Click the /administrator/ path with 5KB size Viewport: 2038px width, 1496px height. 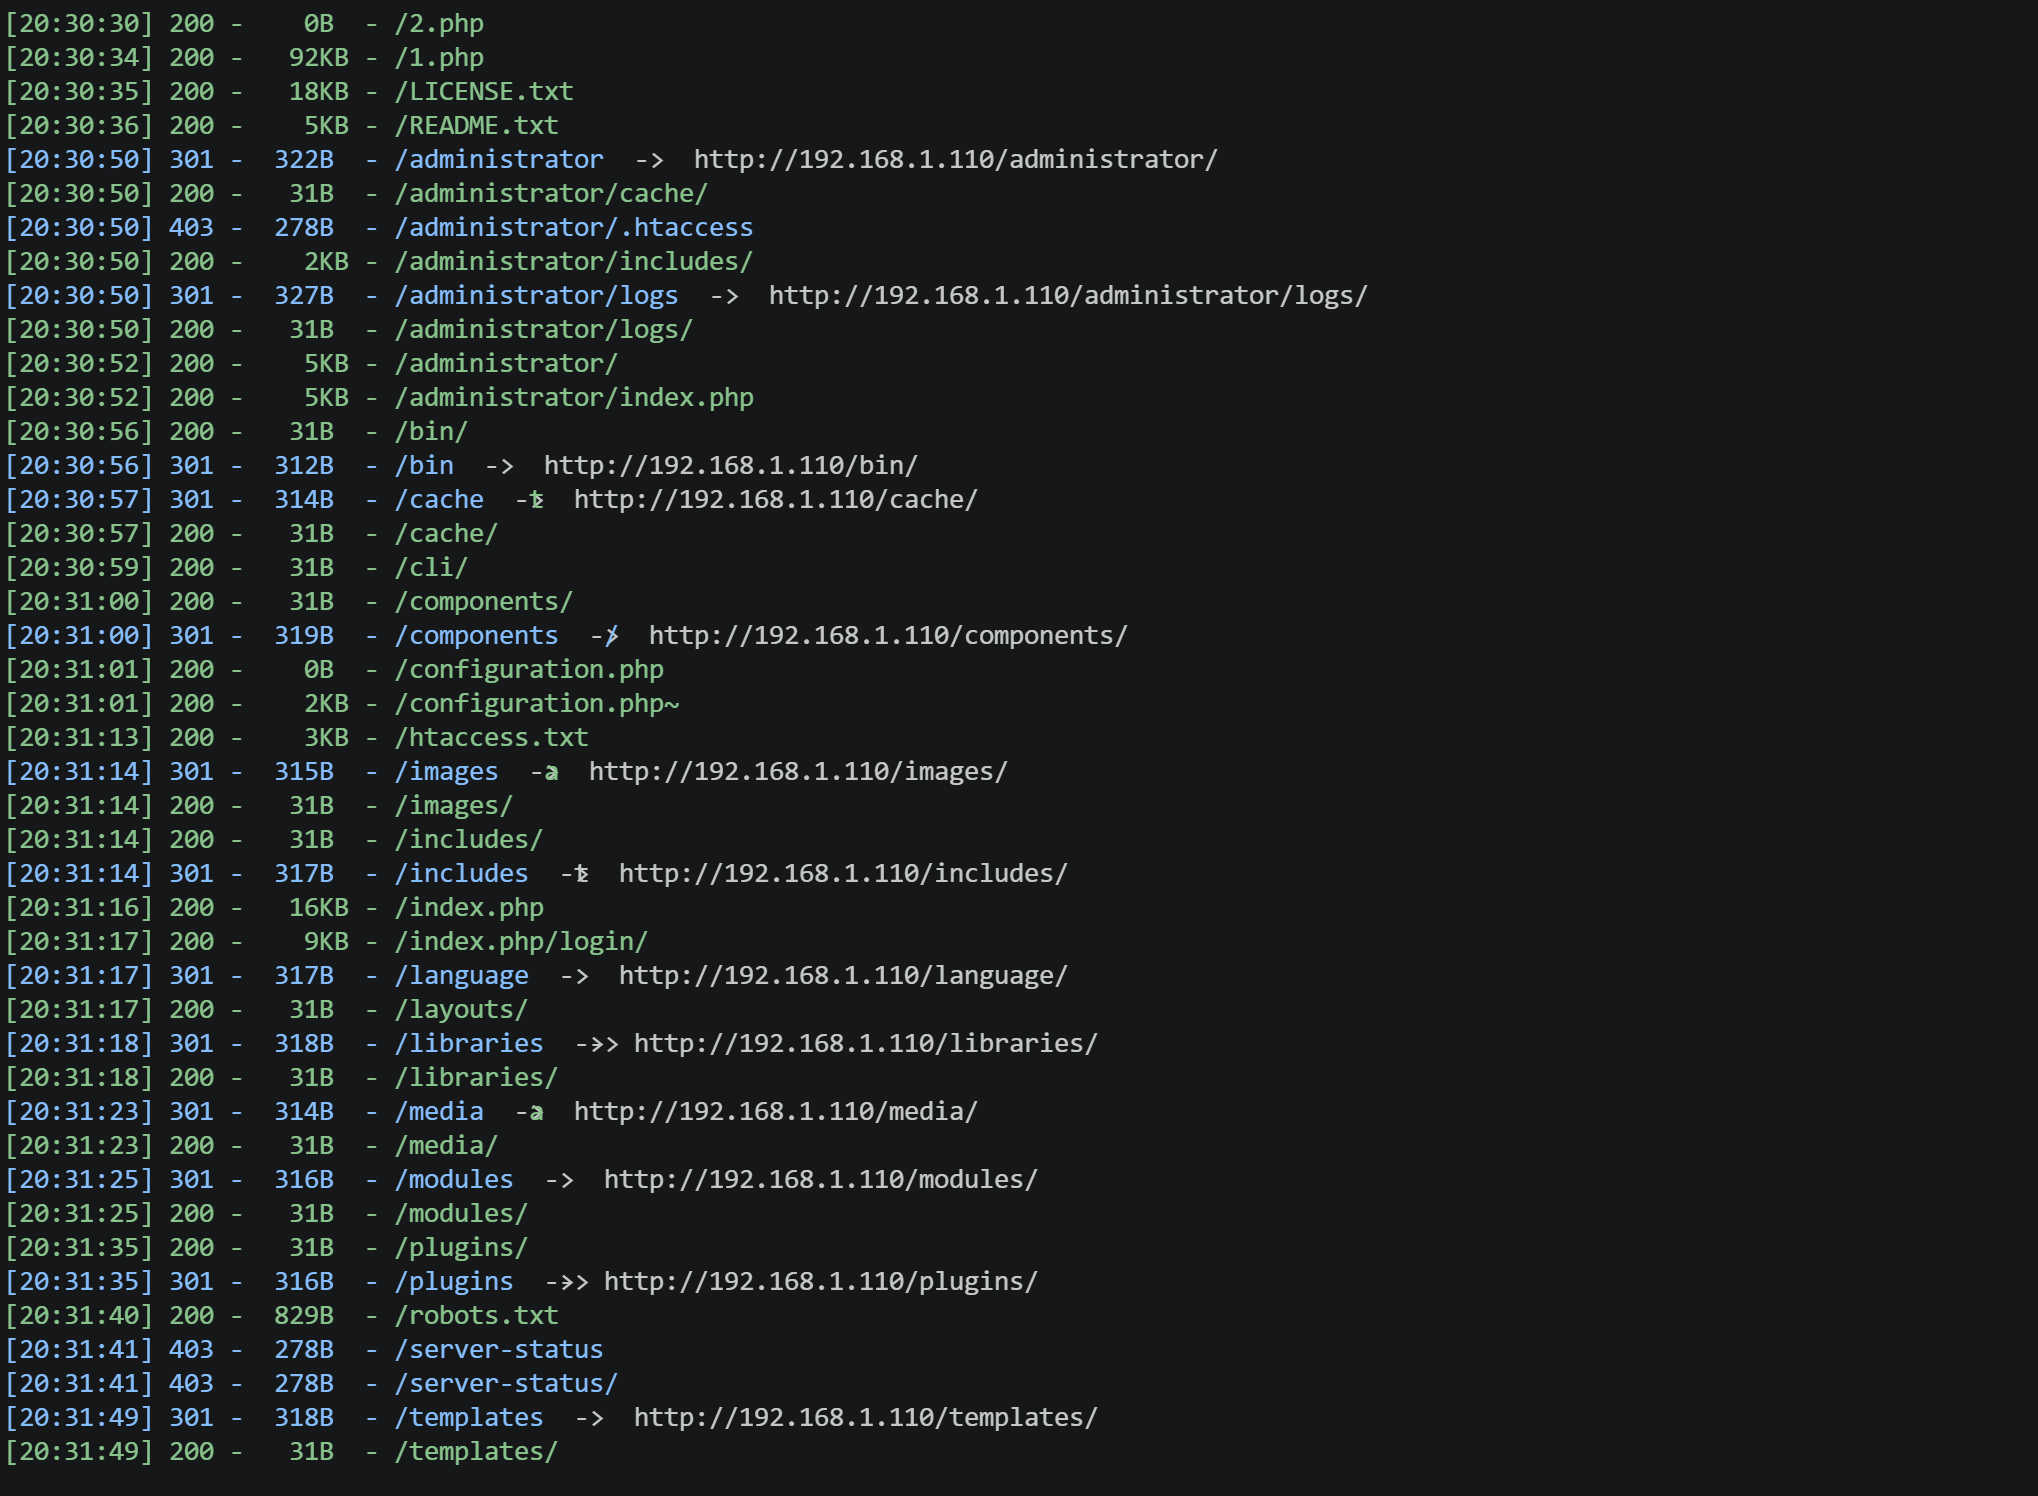click(506, 364)
